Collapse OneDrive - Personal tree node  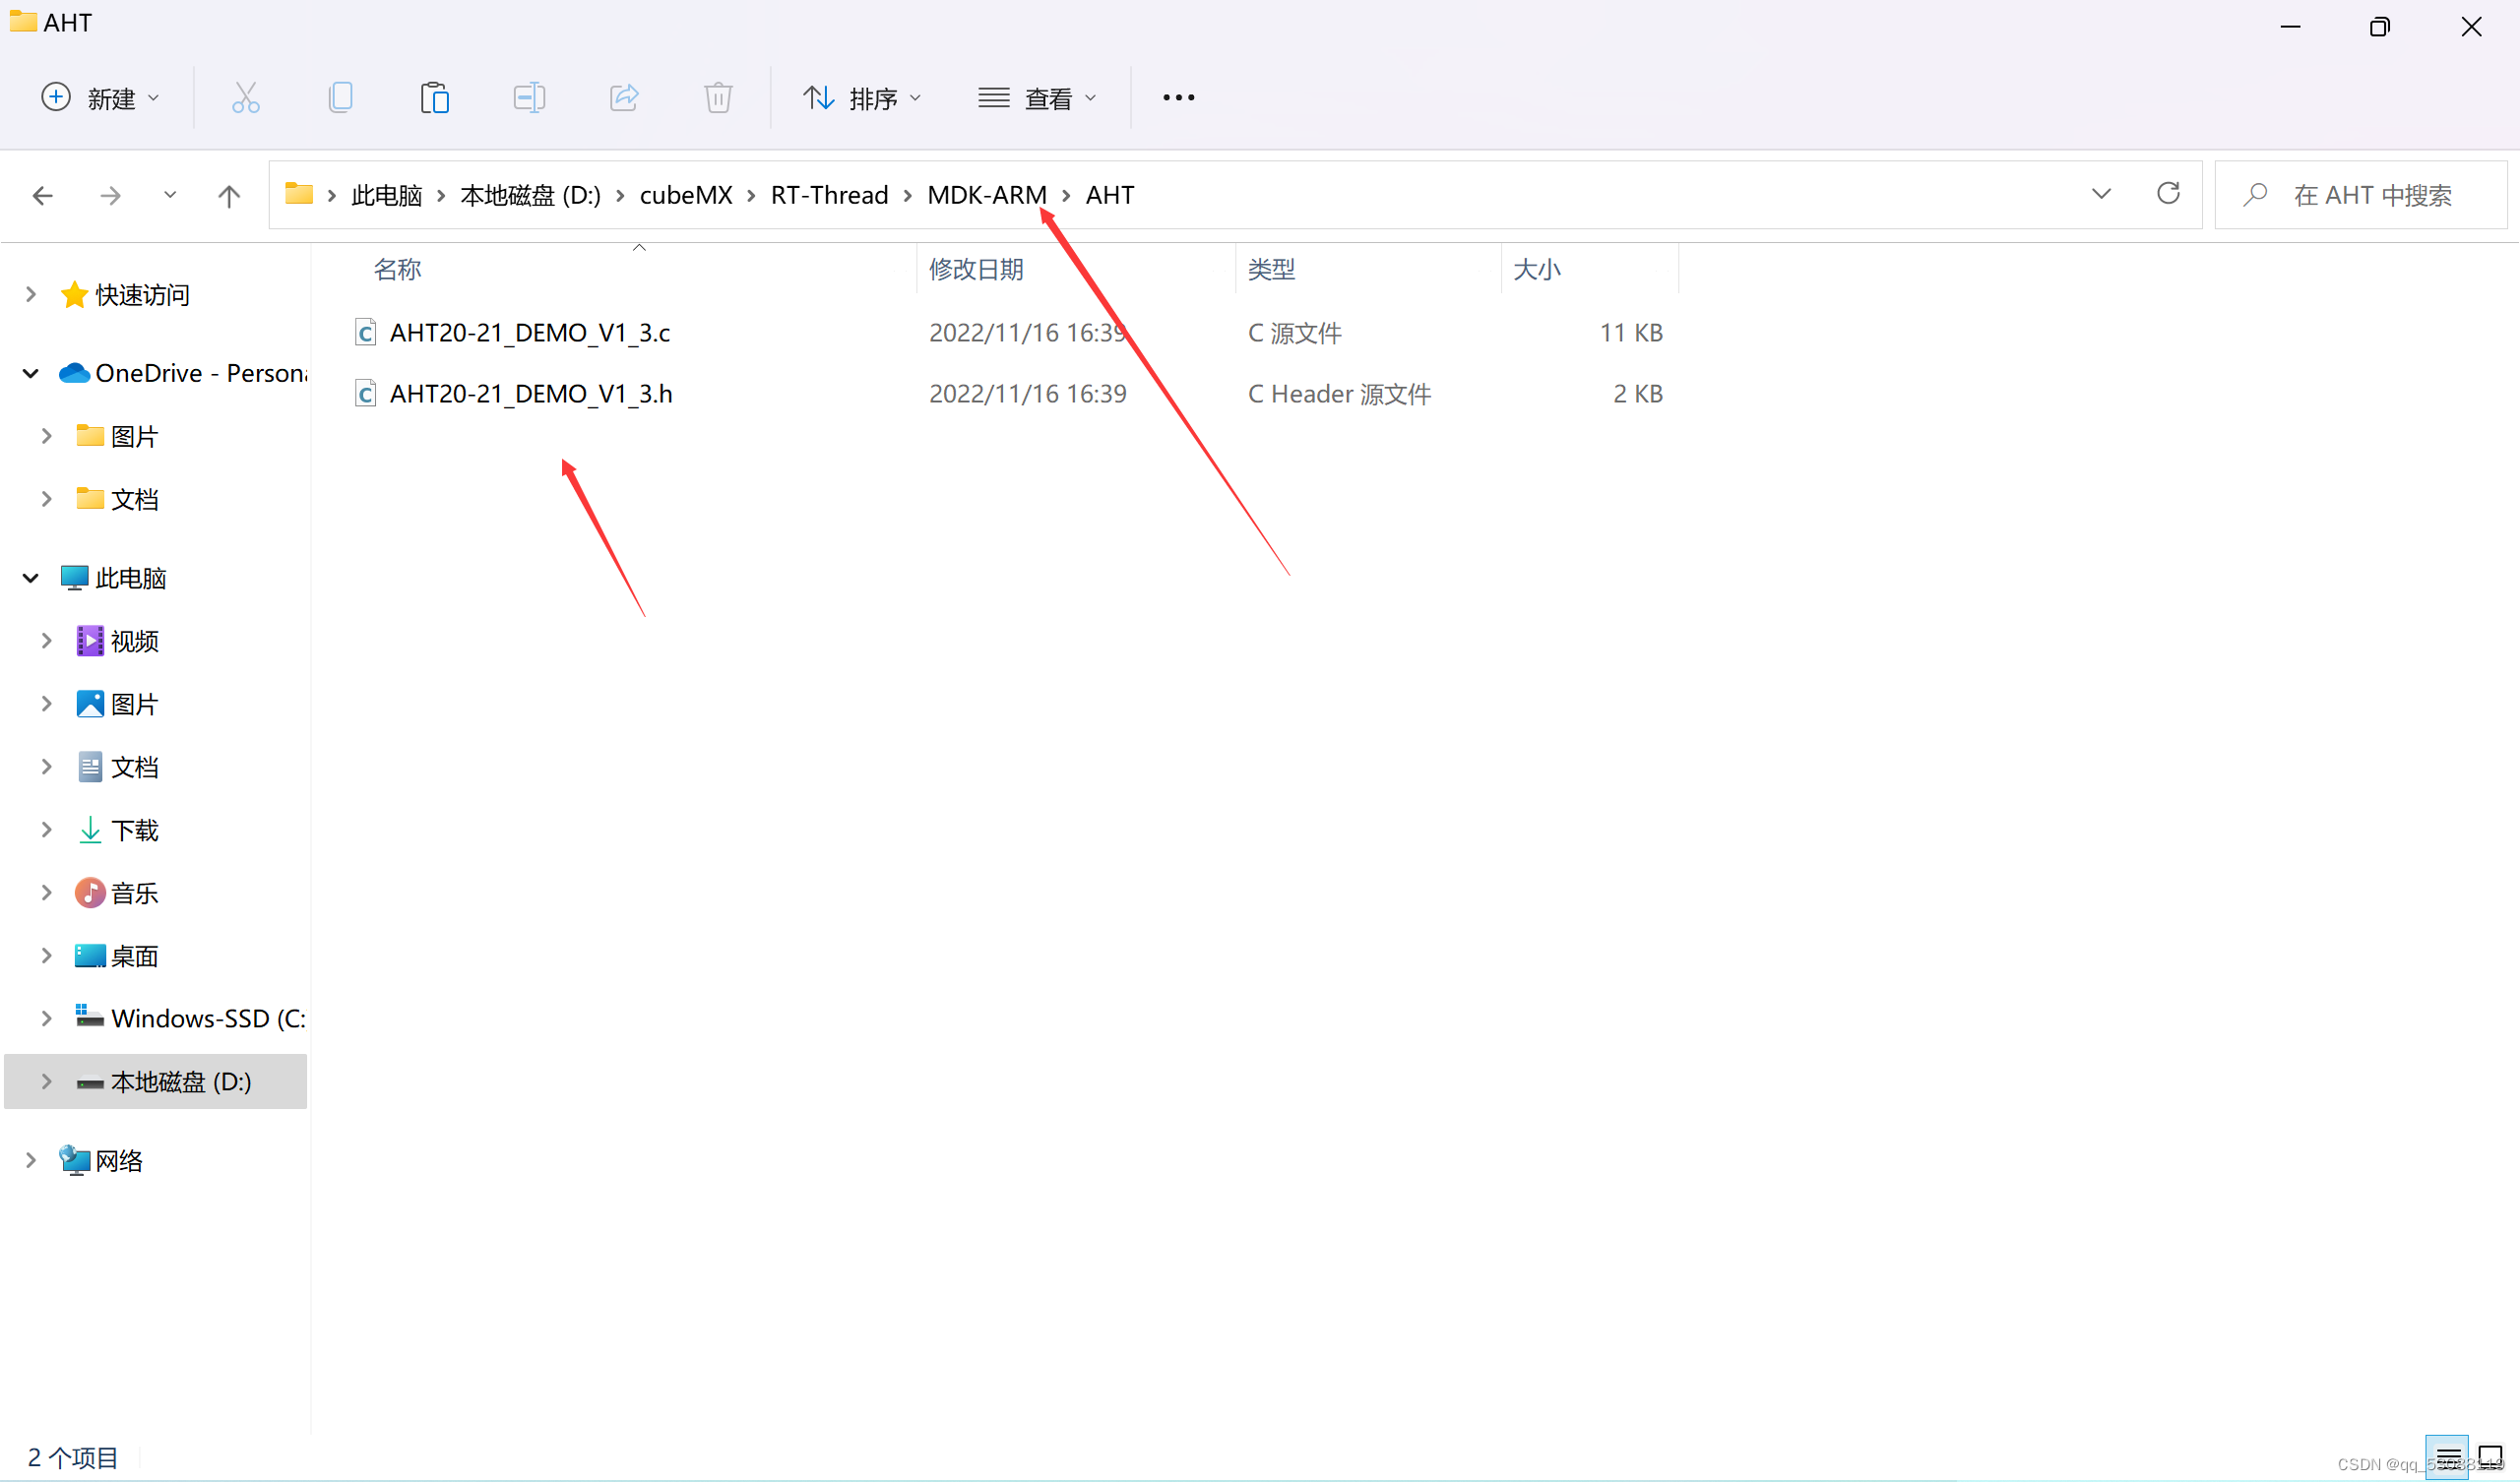[x=30, y=374]
